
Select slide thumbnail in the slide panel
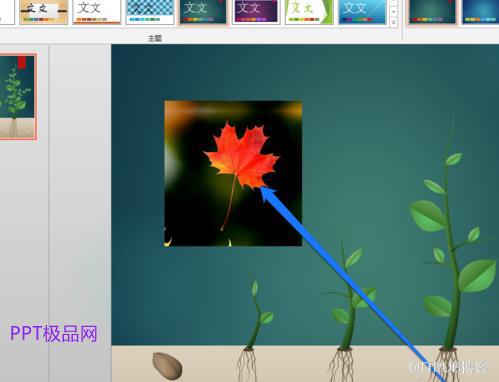tap(17, 96)
